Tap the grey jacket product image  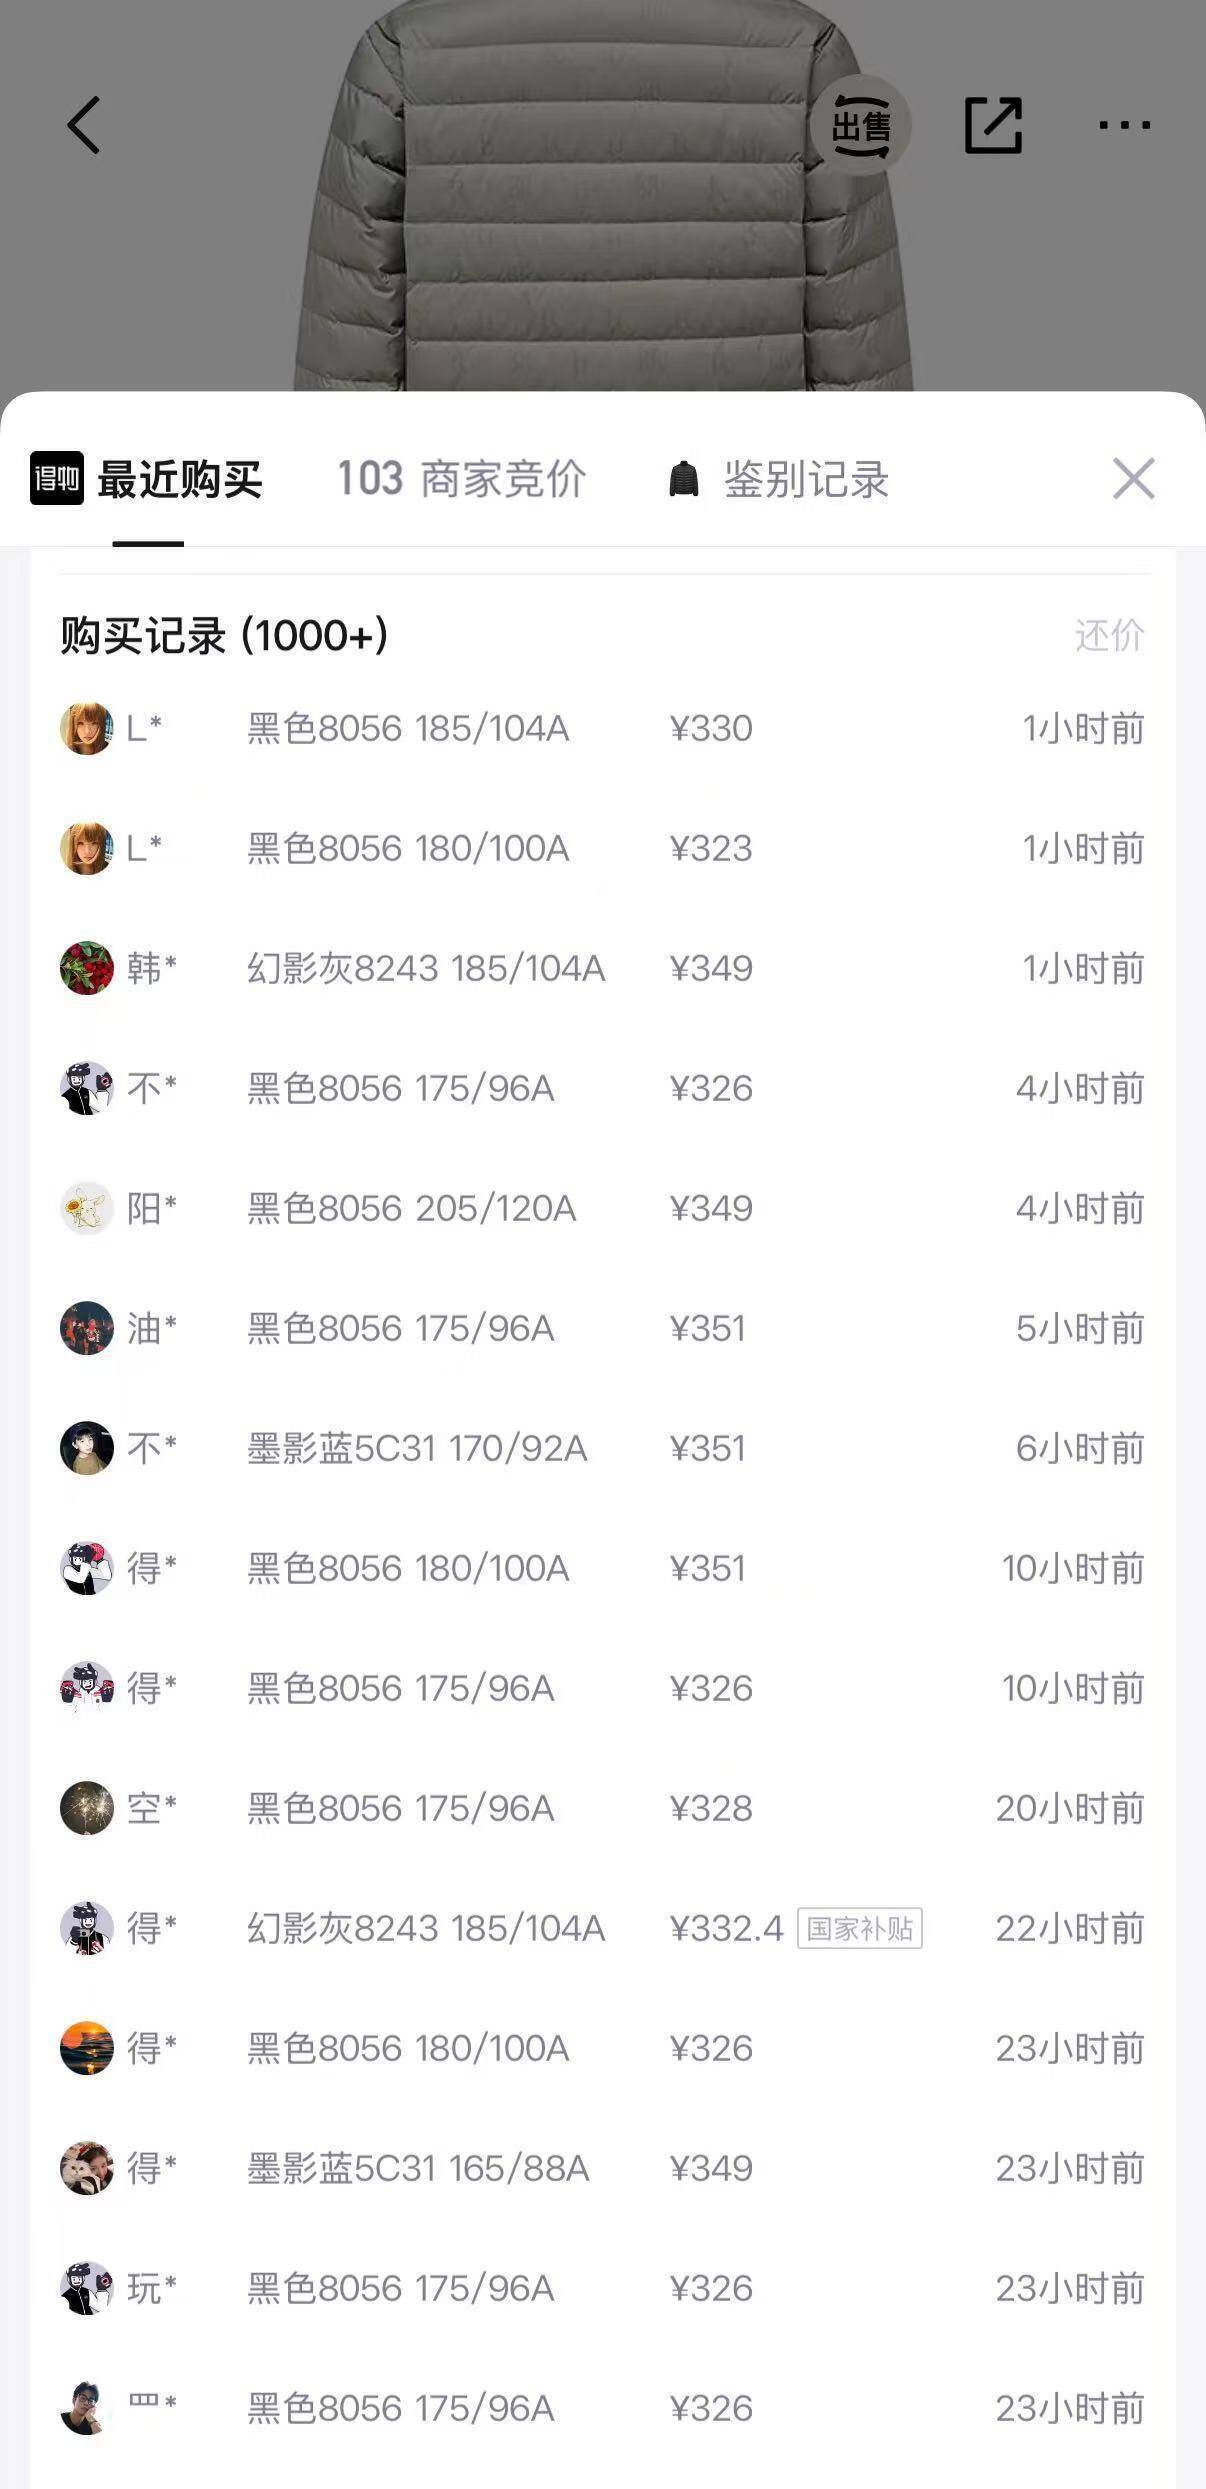pos(603,195)
